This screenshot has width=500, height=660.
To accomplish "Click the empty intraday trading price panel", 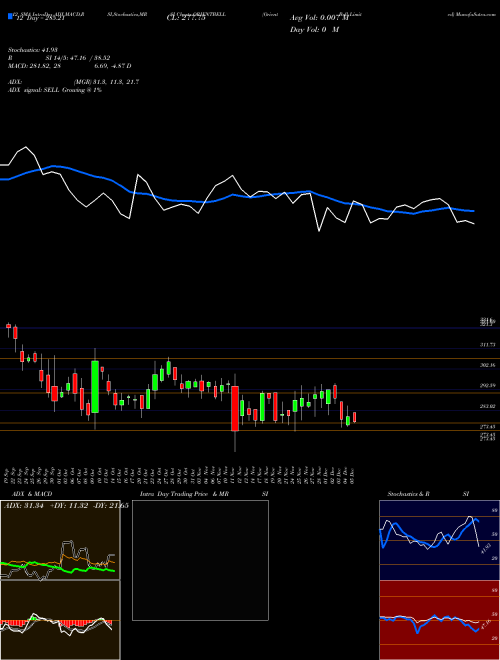I will click(x=200, y=560).
